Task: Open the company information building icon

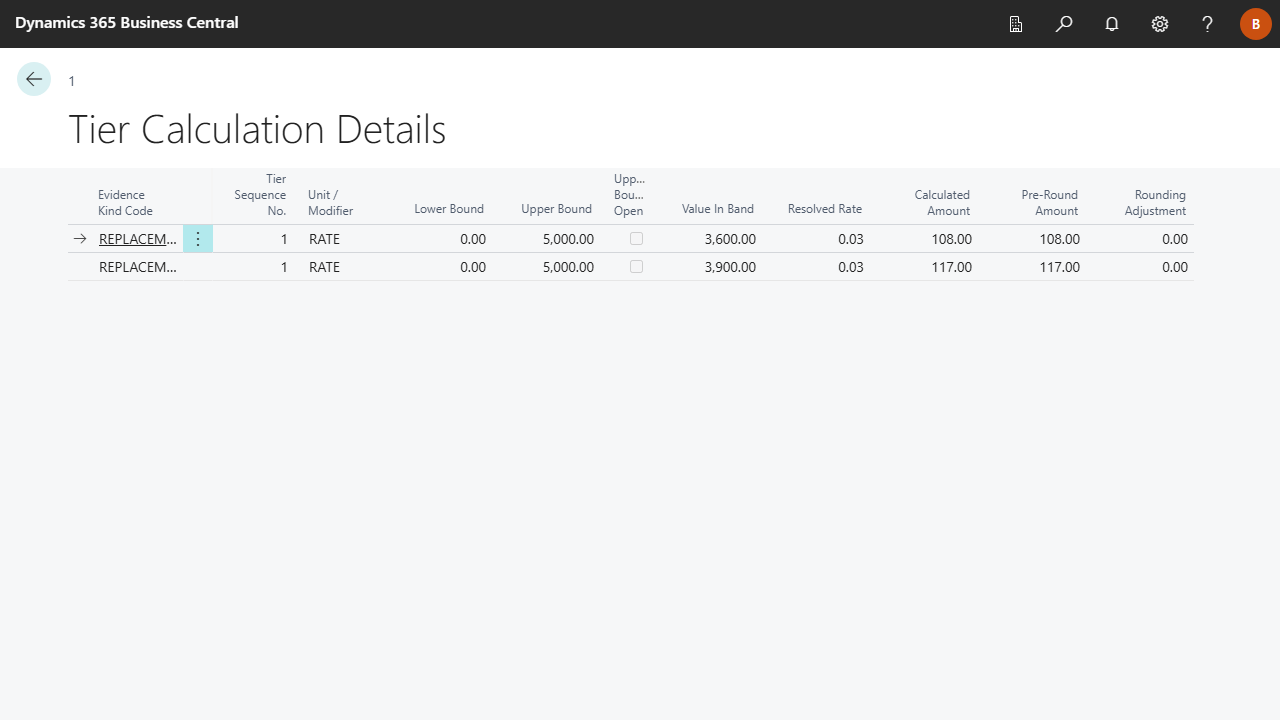Action: coord(1016,24)
